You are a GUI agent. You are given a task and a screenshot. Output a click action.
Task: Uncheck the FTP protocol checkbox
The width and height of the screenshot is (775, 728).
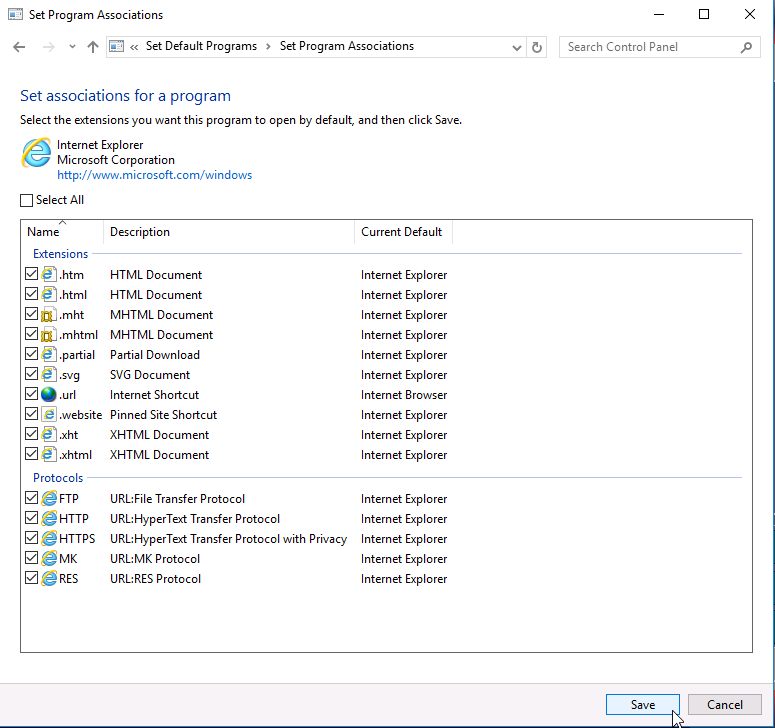pos(32,498)
